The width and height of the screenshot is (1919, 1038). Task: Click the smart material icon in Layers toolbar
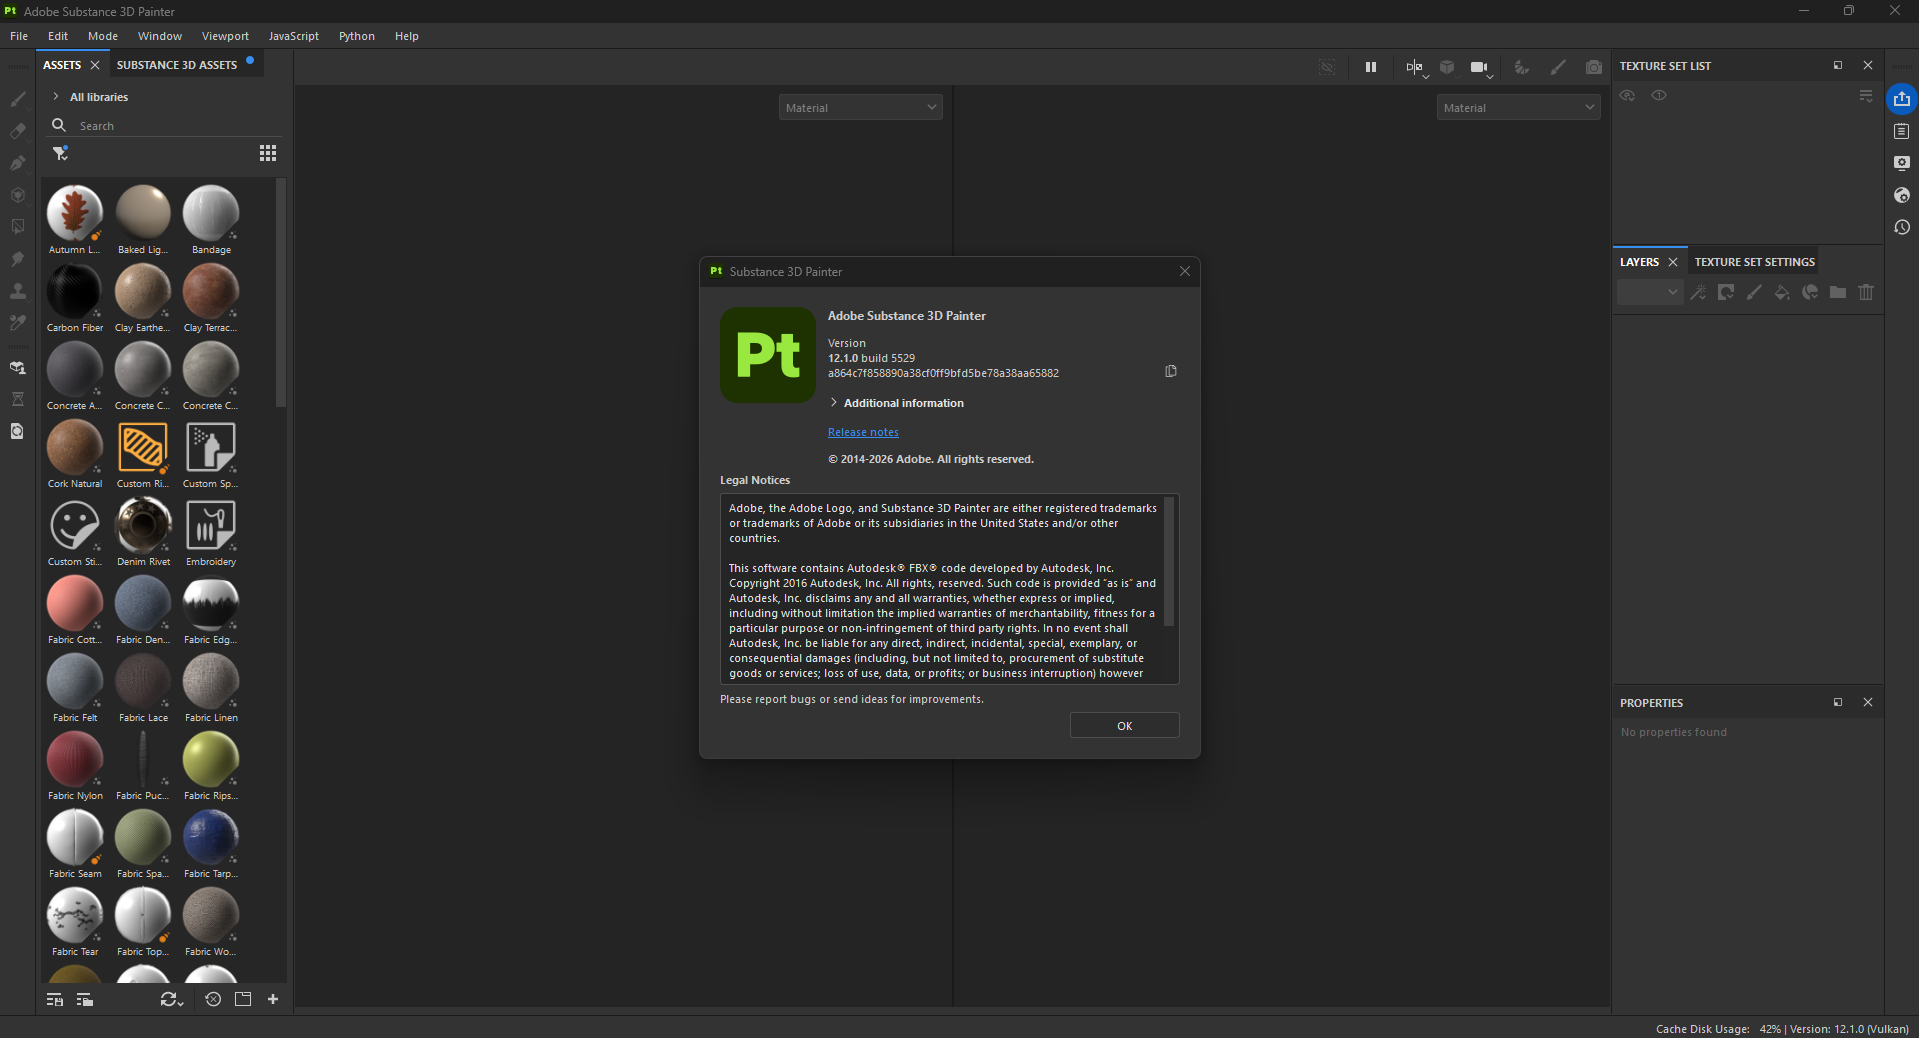click(1810, 292)
